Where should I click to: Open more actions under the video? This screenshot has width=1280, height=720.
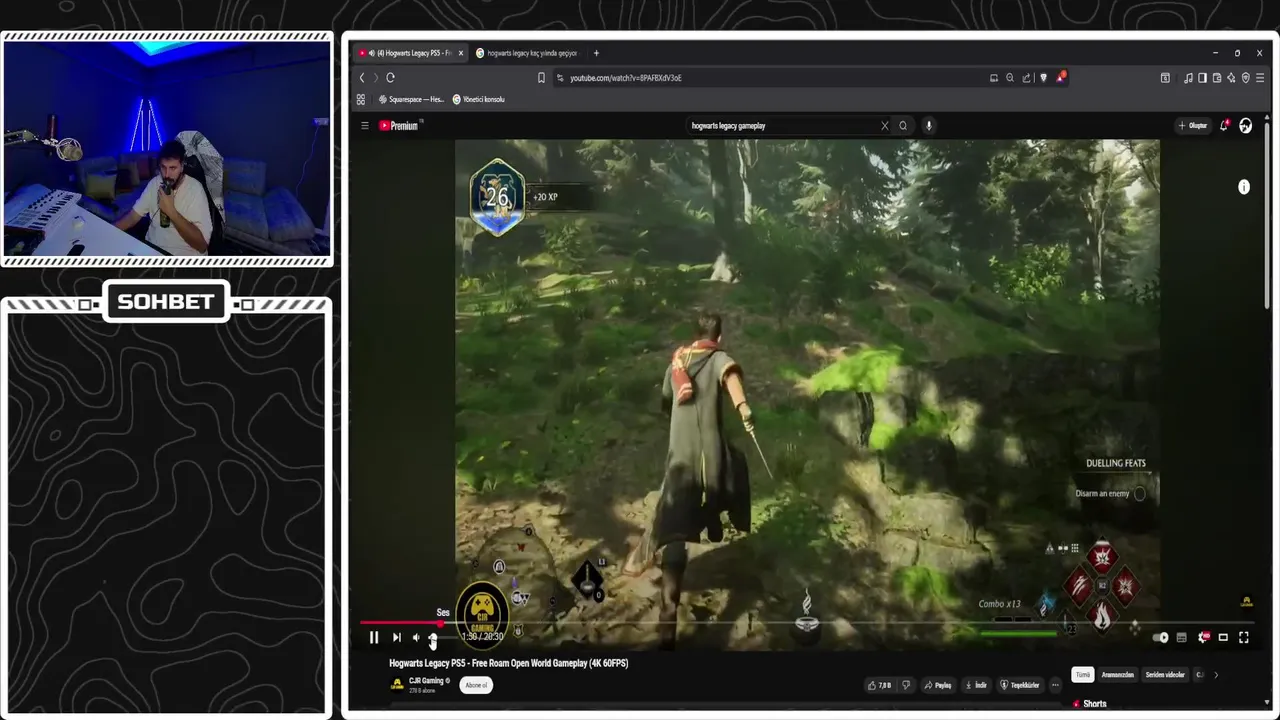[1055, 685]
